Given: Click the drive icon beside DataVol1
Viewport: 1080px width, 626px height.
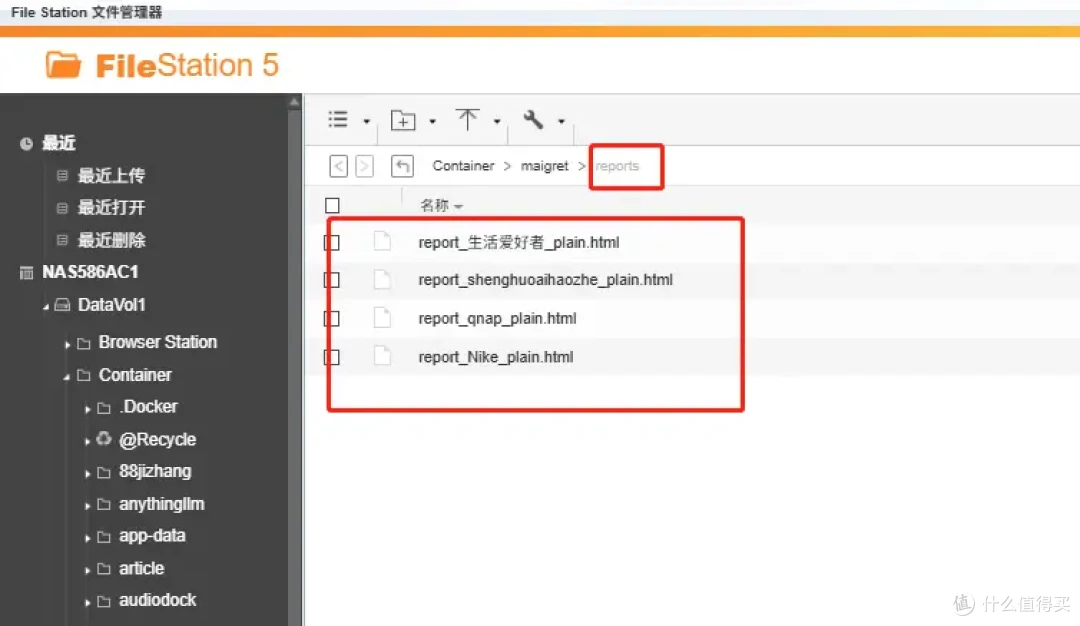Looking at the screenshot, I should [x=63, y=304].
